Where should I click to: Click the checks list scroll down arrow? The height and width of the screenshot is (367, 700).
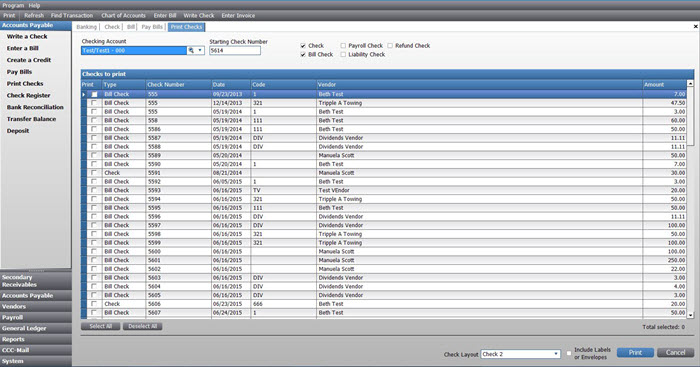tap(690, 315)
